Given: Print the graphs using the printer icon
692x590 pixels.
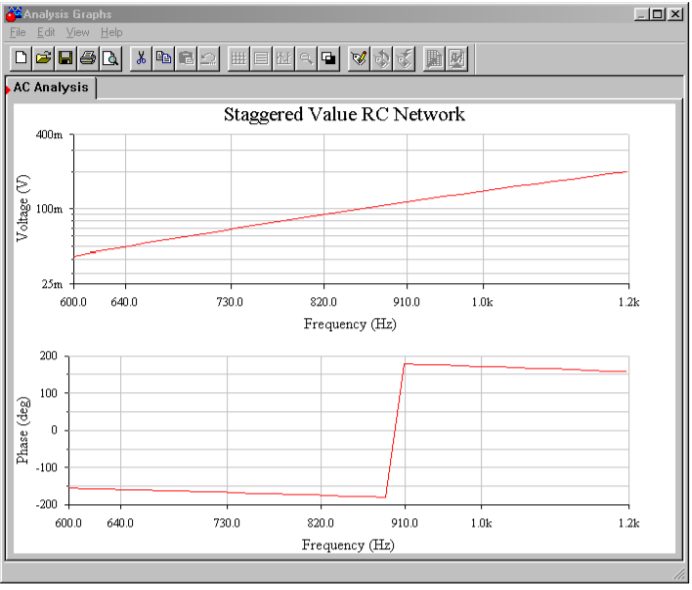Looking at the screenshot, I should (x=88, y=58).
